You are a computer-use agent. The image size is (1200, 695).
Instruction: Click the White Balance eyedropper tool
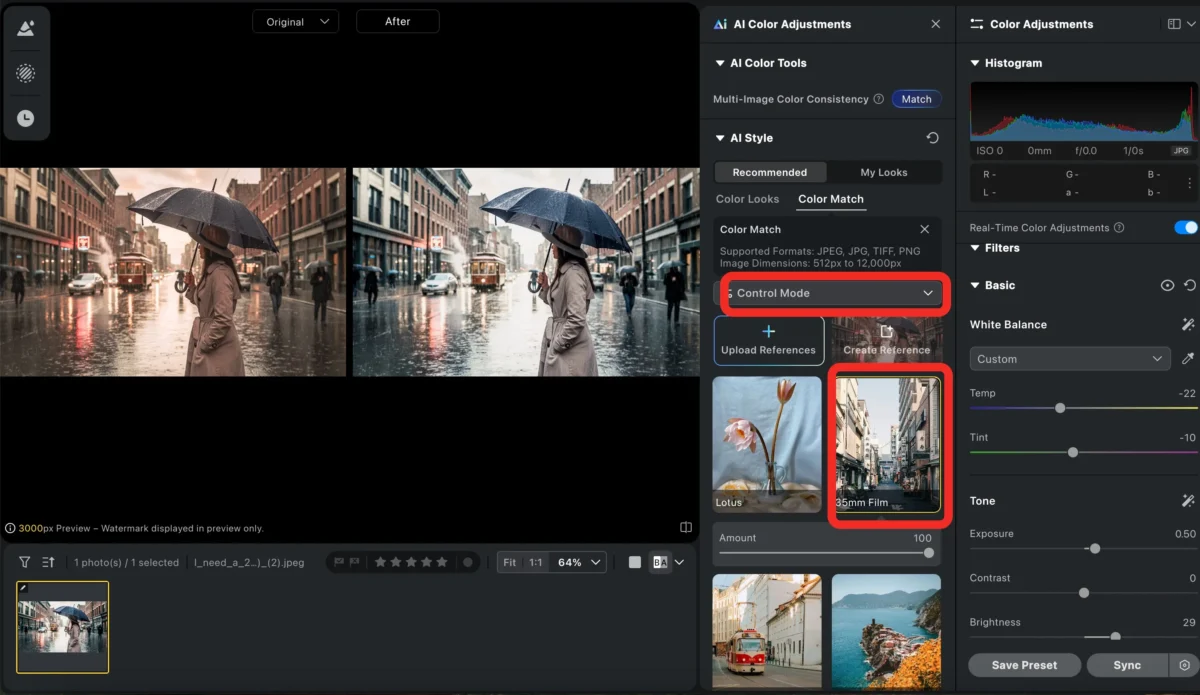[x=1188, y=359]
